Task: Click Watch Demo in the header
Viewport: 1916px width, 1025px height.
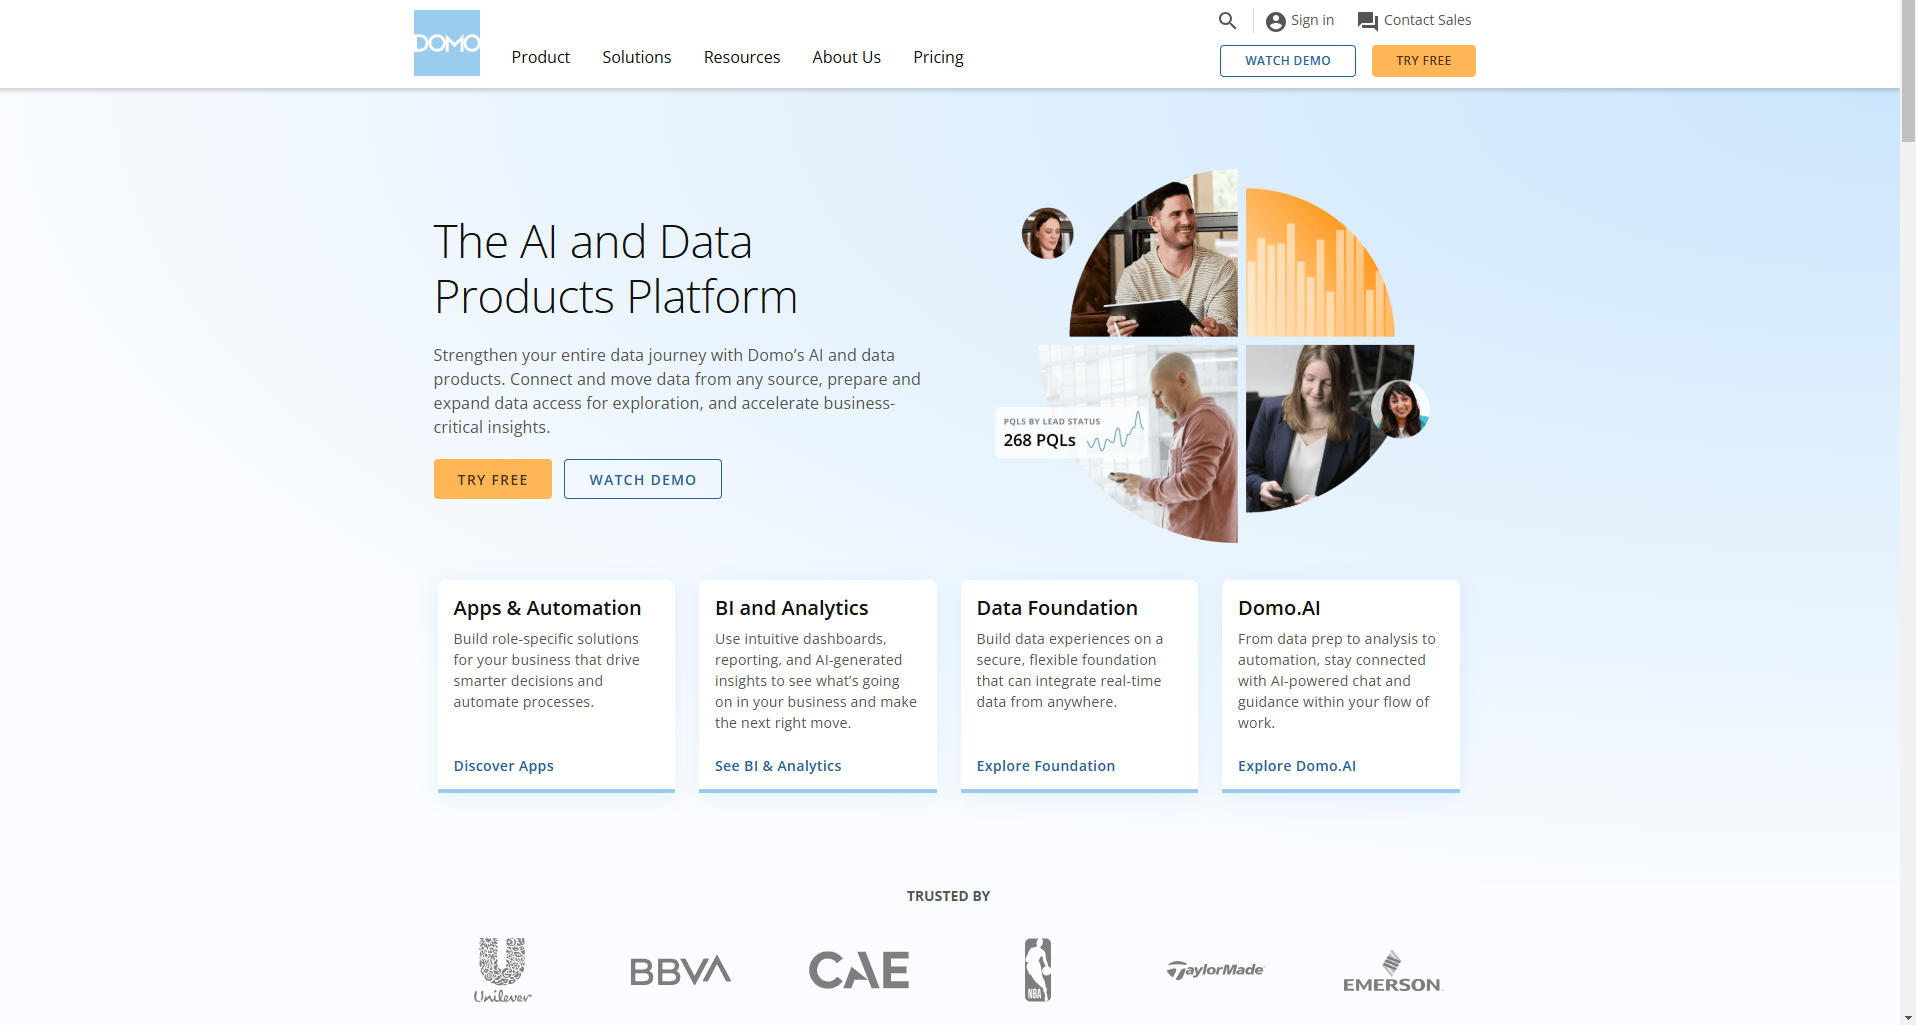Action: point(1287,61)
